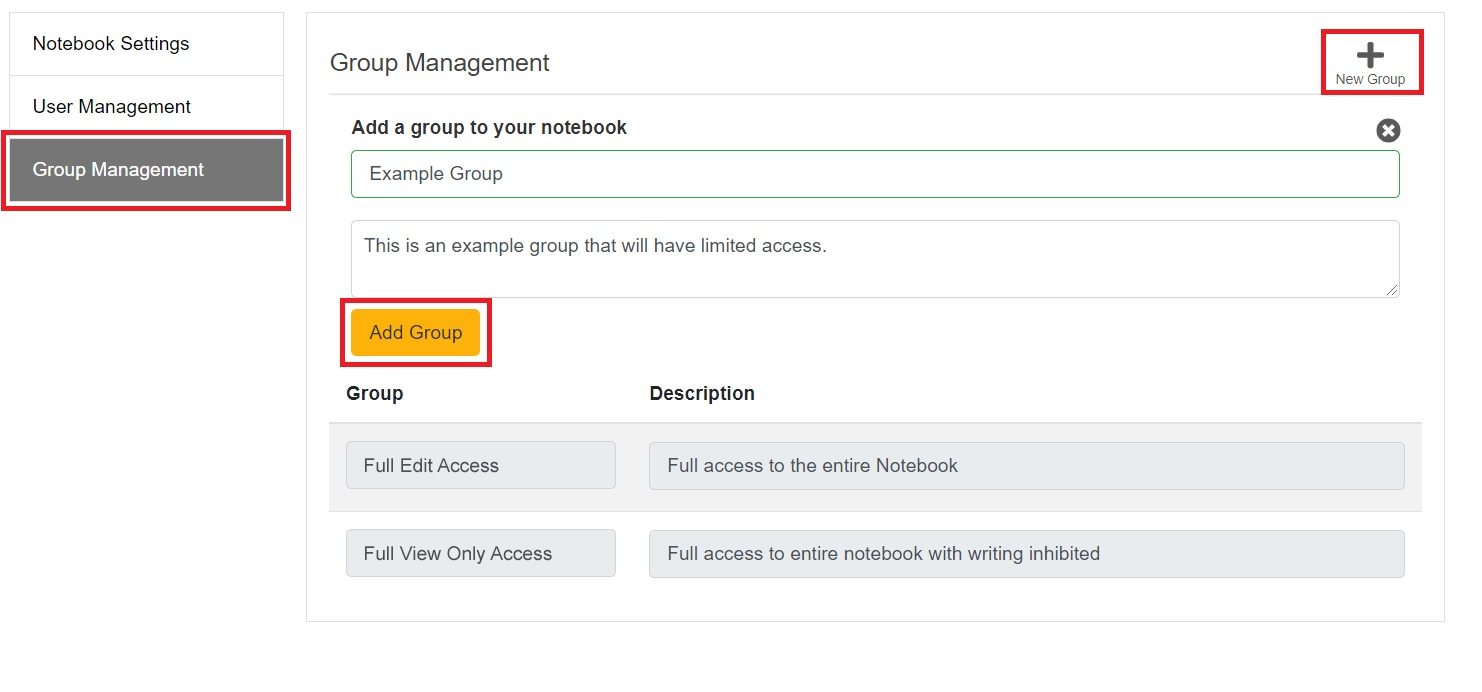The width and height of the screenshot is (1482, 692).
Task: Open Notebook Settings section
Action: tap(146, 44)
